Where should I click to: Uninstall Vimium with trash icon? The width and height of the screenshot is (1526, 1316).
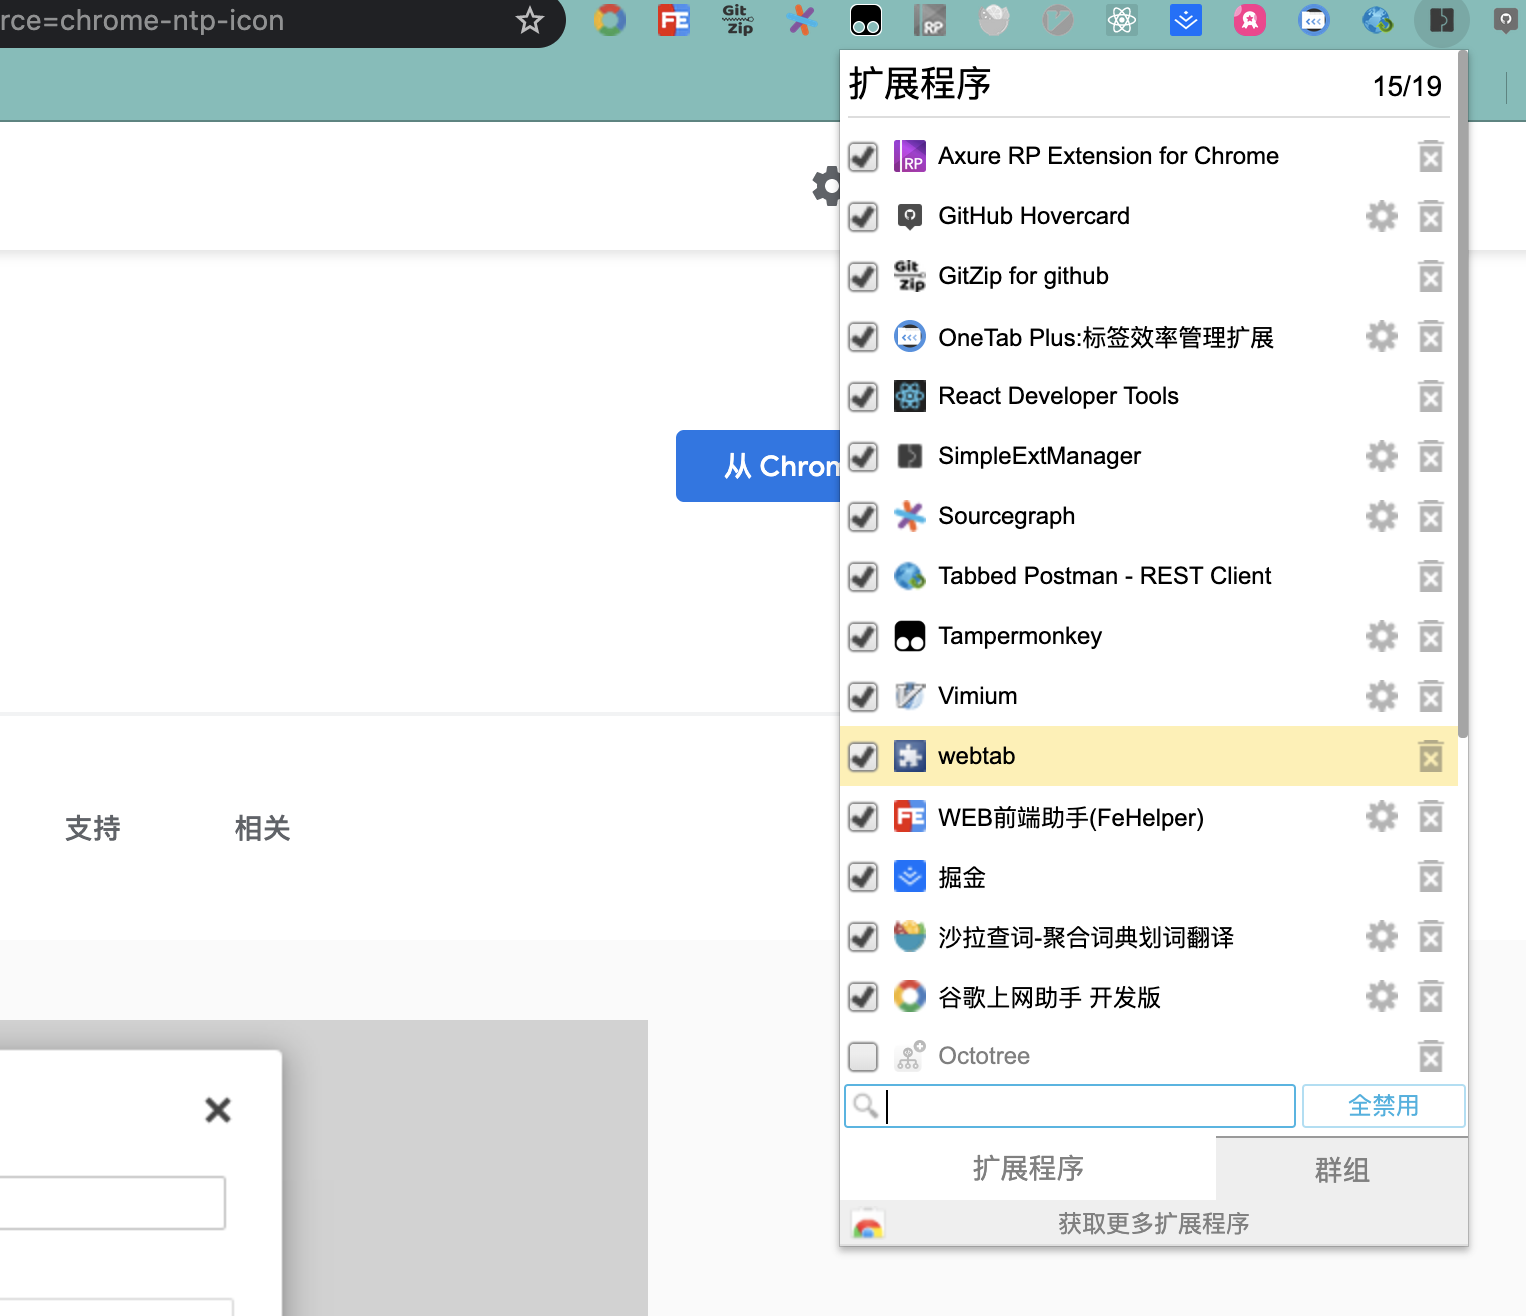(x=1431, y=696)
